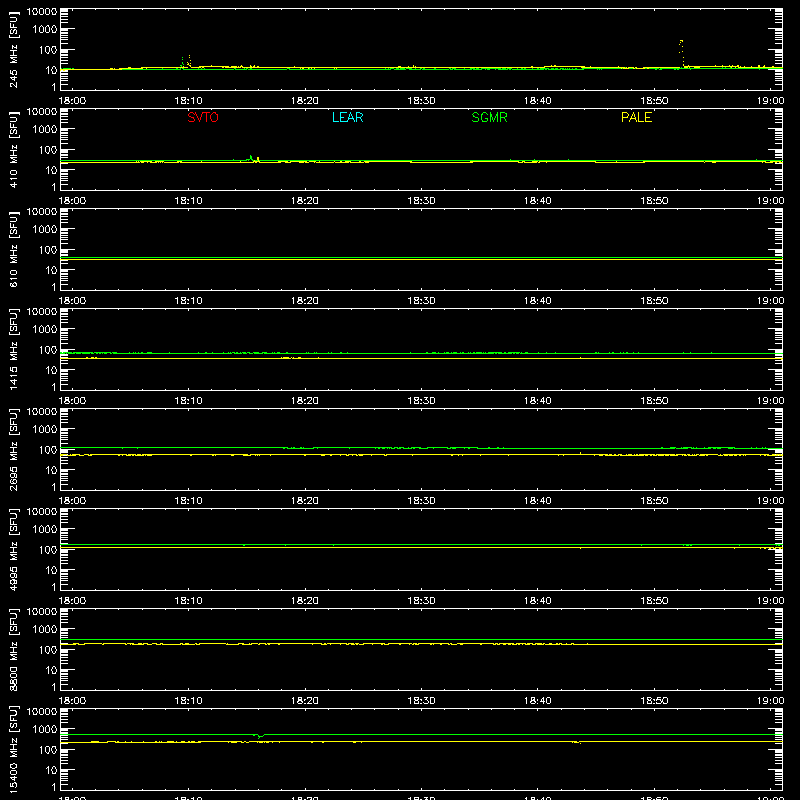This screenshot has height=800, width=800.
Task: Select the 410 MHz [SFU] axis title
Action: pyautogui.click(x=14, y=149)
